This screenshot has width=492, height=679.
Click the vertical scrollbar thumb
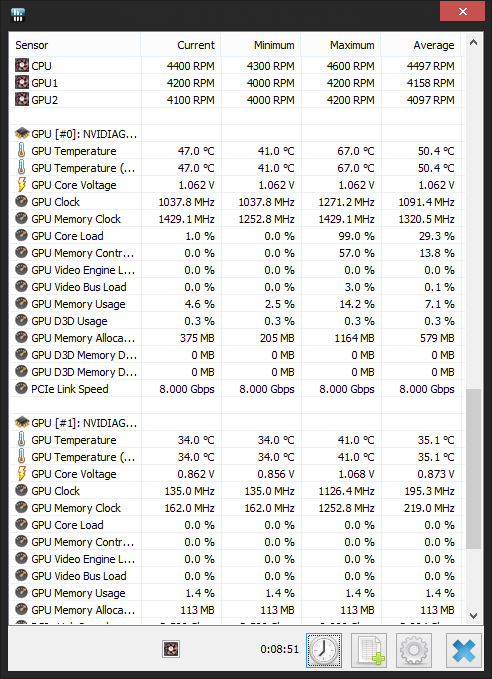click(x=473, y=469)
